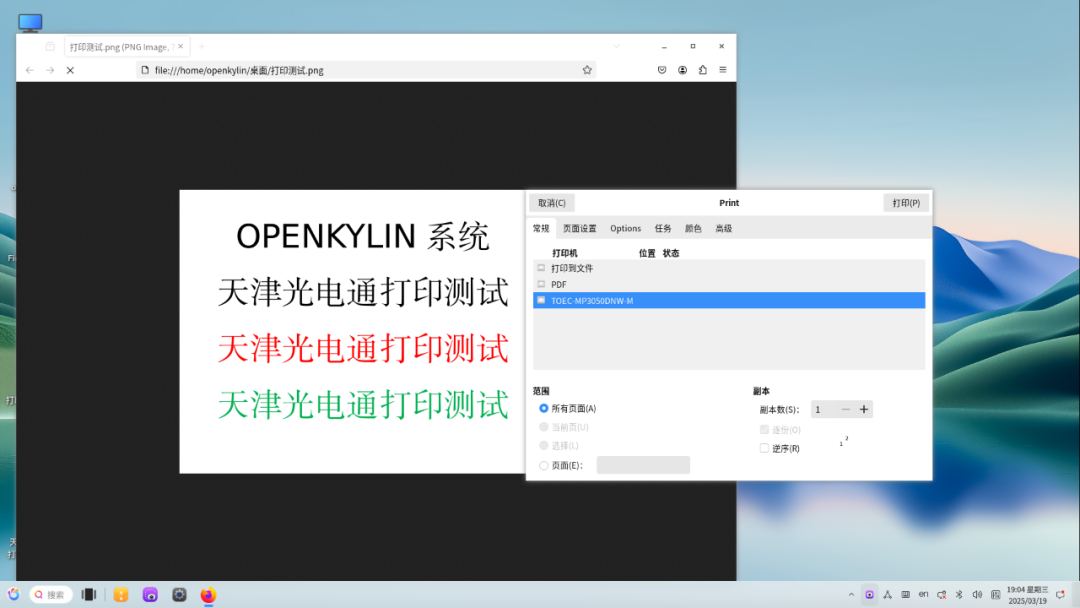This screenshot has width=1080, height=608.
Task: Click the 打印(P) print button
Action: (x=905, y=202)
